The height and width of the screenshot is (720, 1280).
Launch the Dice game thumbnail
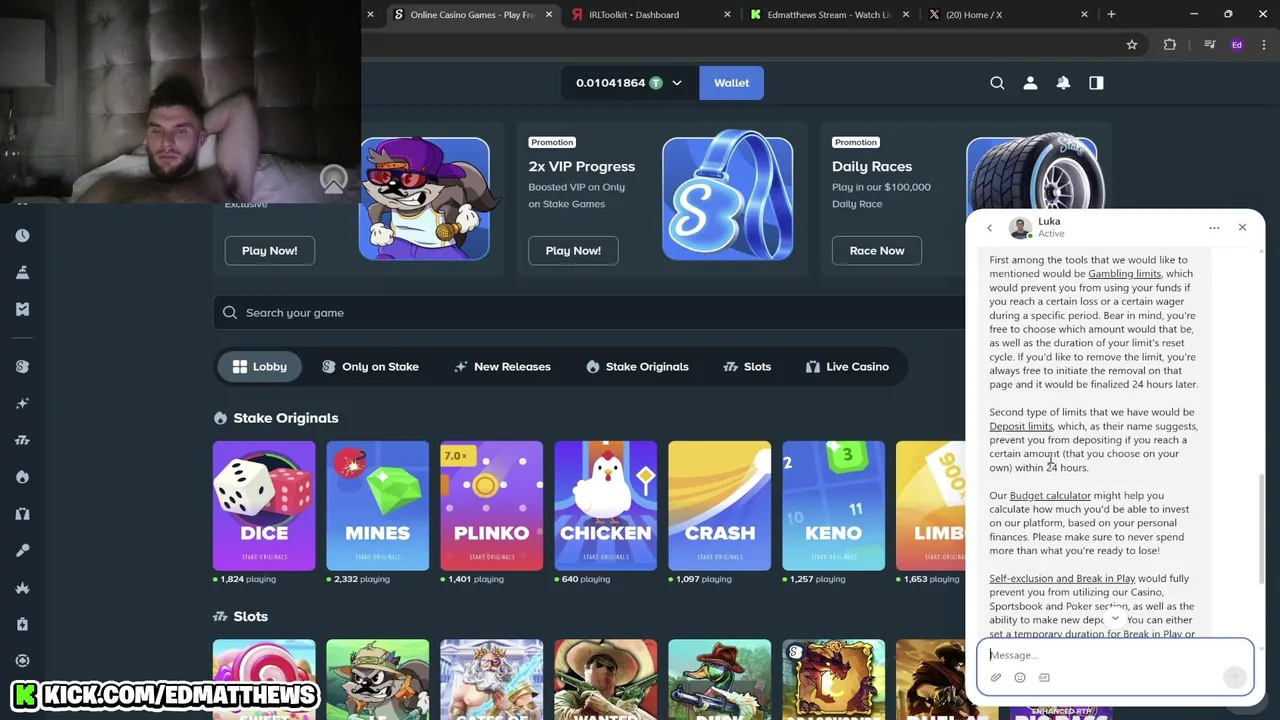click(x=264, y=506)
